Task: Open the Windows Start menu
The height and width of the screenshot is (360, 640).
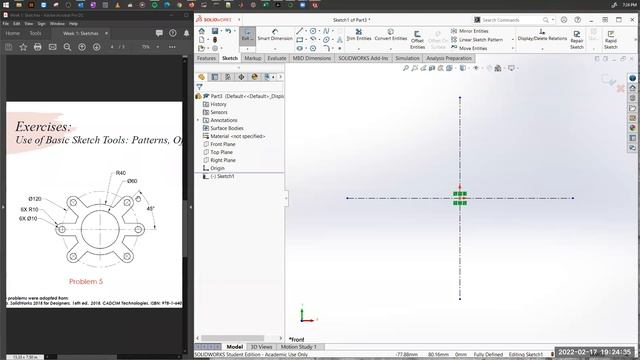Action: coord(6,5)
